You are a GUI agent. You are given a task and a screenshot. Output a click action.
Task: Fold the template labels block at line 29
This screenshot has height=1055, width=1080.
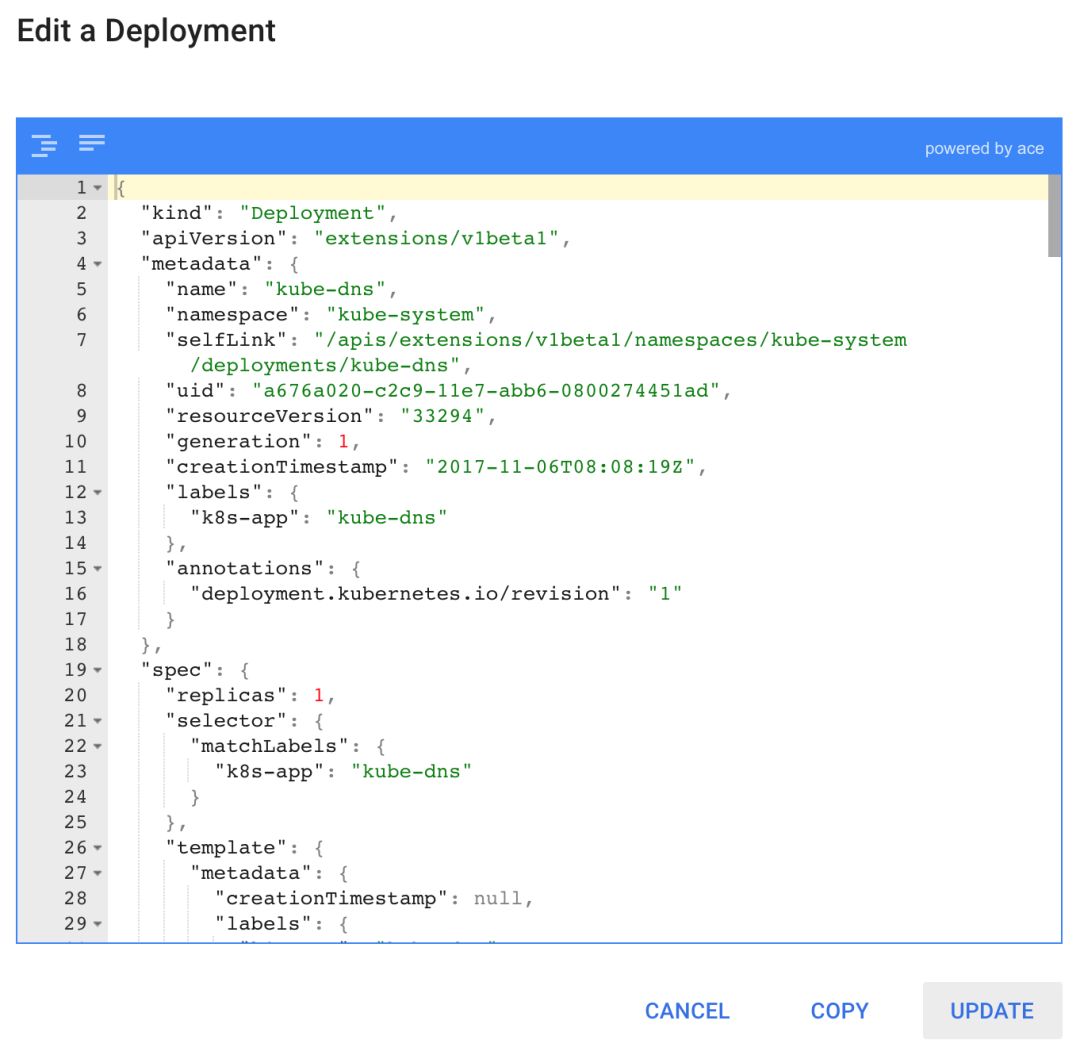98,924
